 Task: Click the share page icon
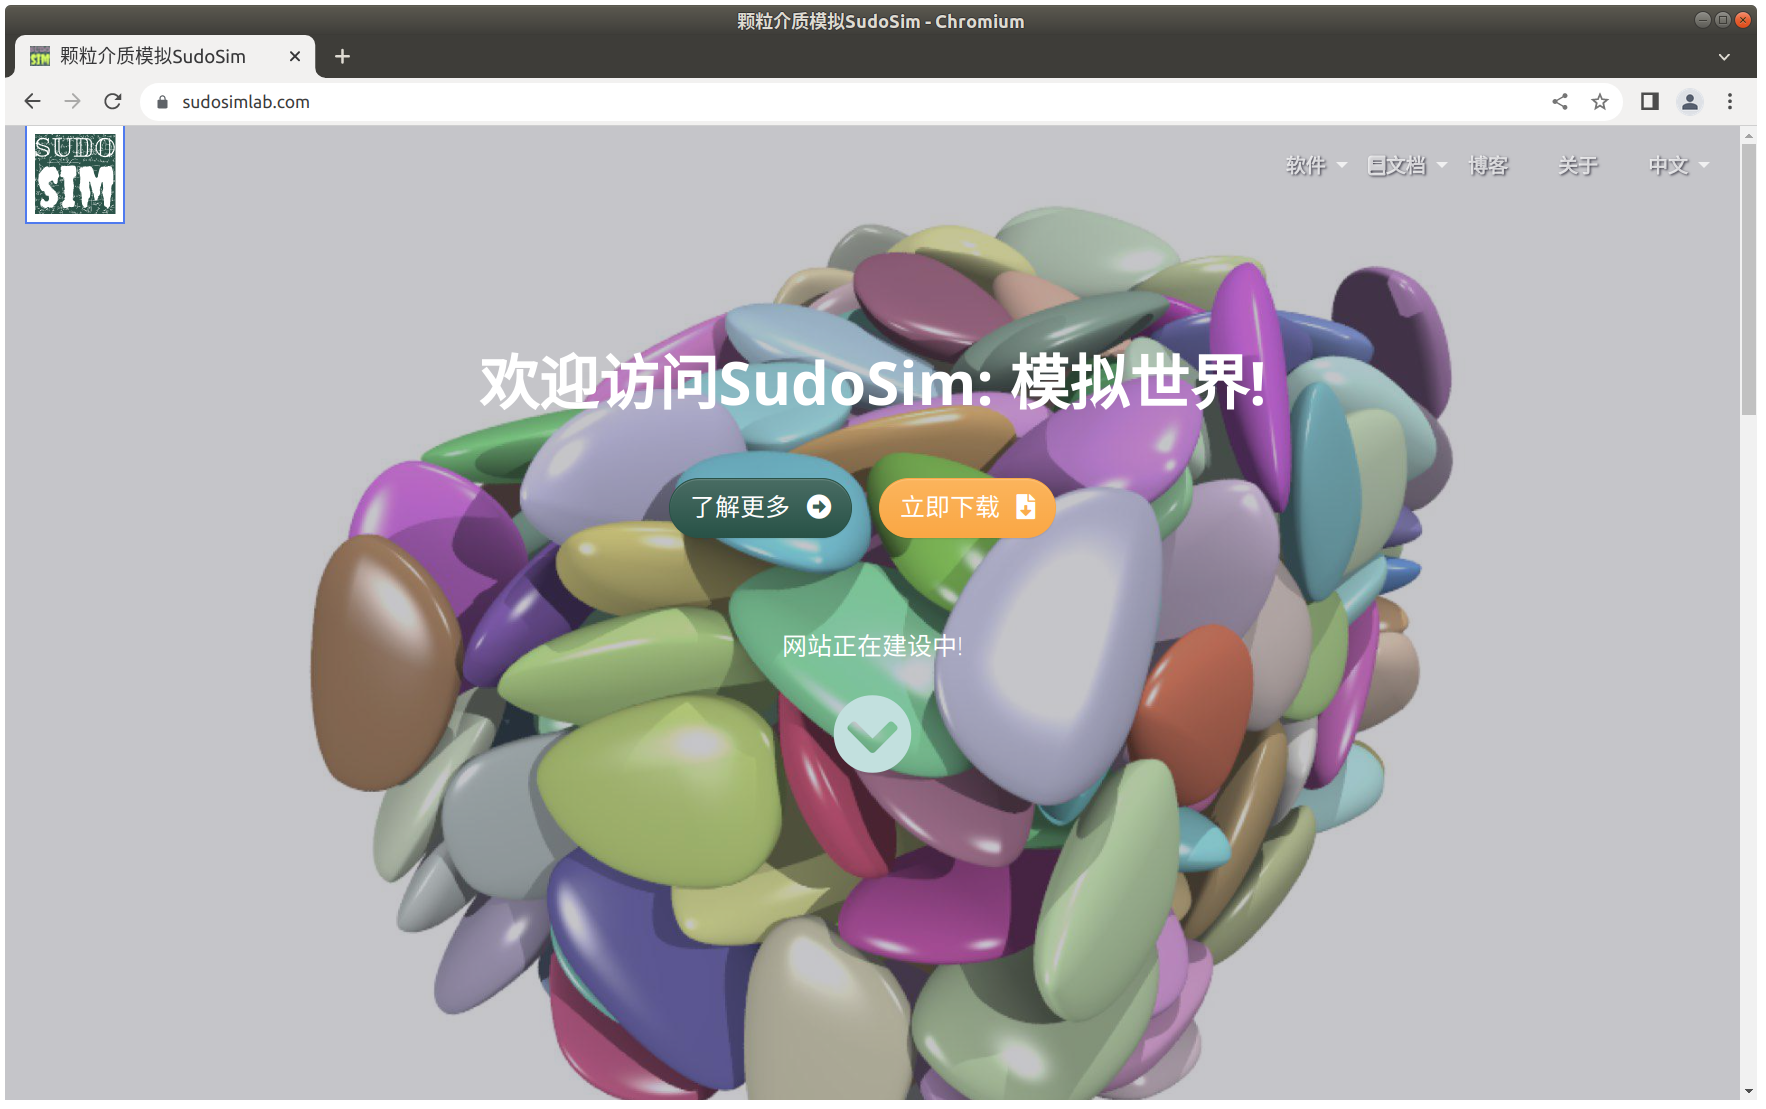tap(1560, 101)
